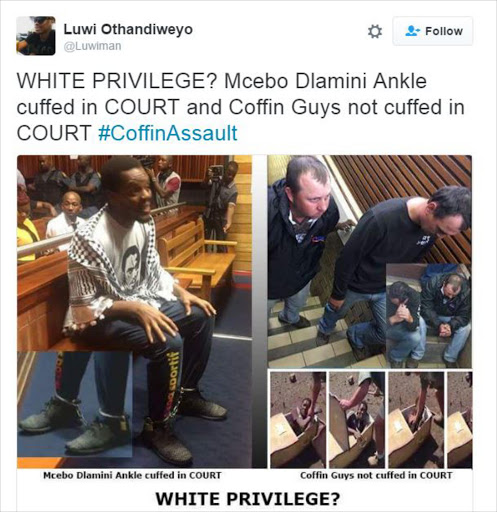This screenshot has width=497, height=512.
Task: Click the @Luwiman handle
Action: click(x=92, y=46)
